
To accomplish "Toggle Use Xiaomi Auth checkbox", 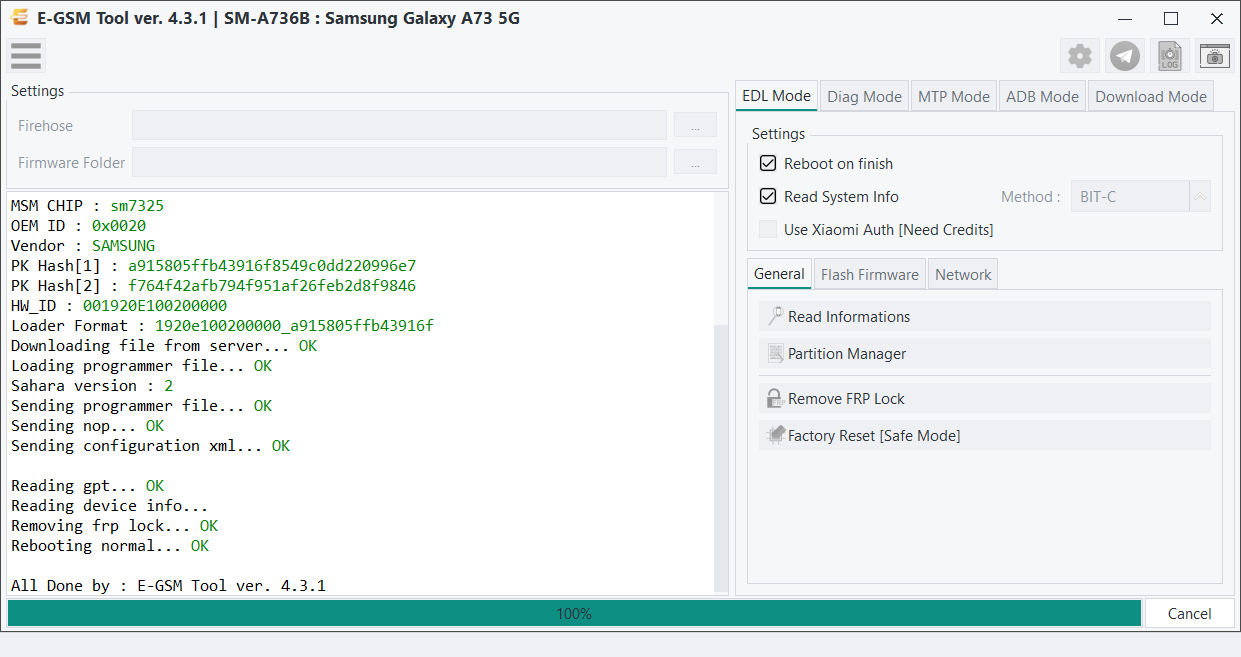I will click(x=768, y=229).
